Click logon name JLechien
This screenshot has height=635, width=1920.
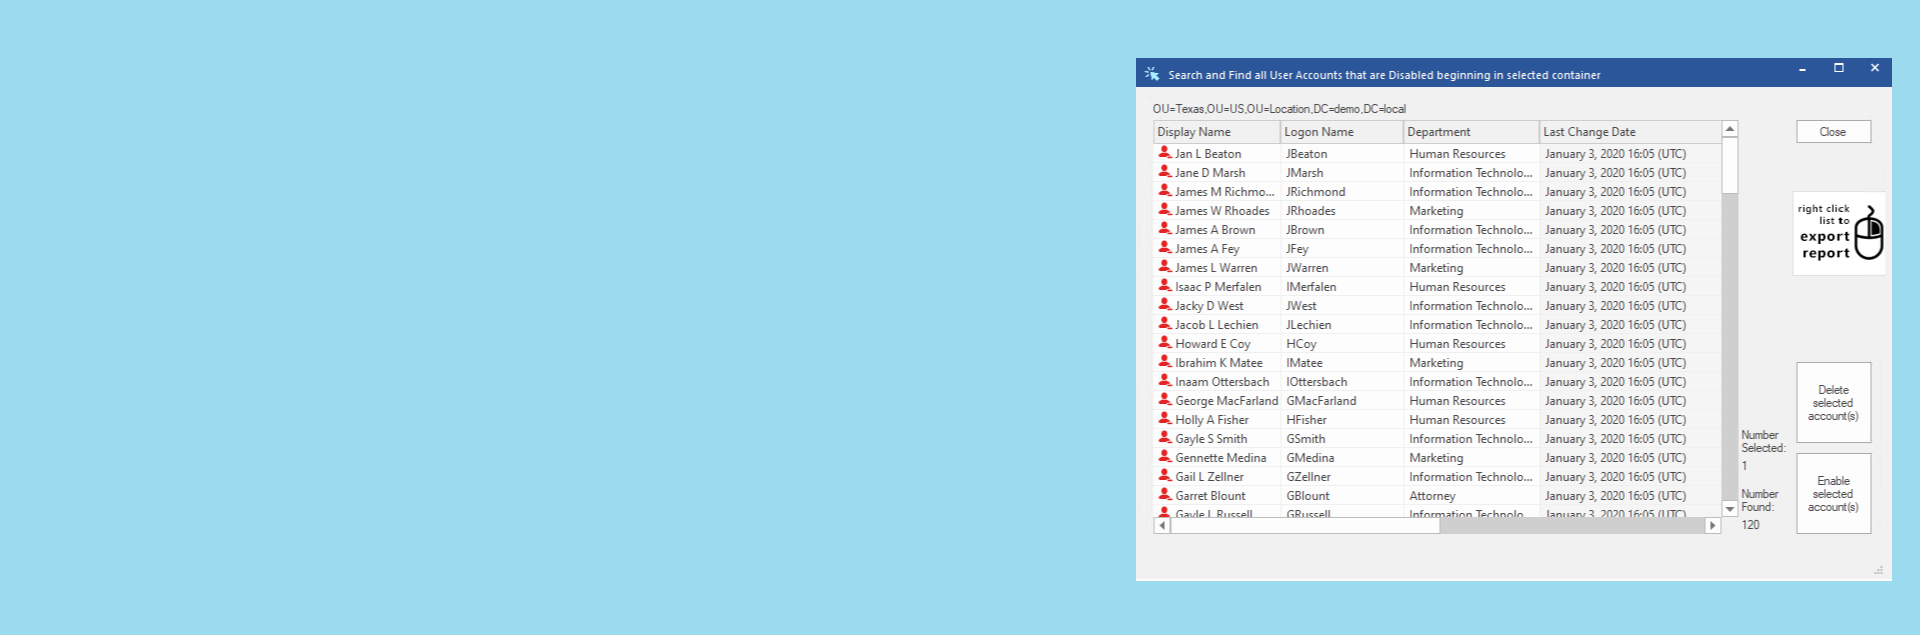[1309, 325]
